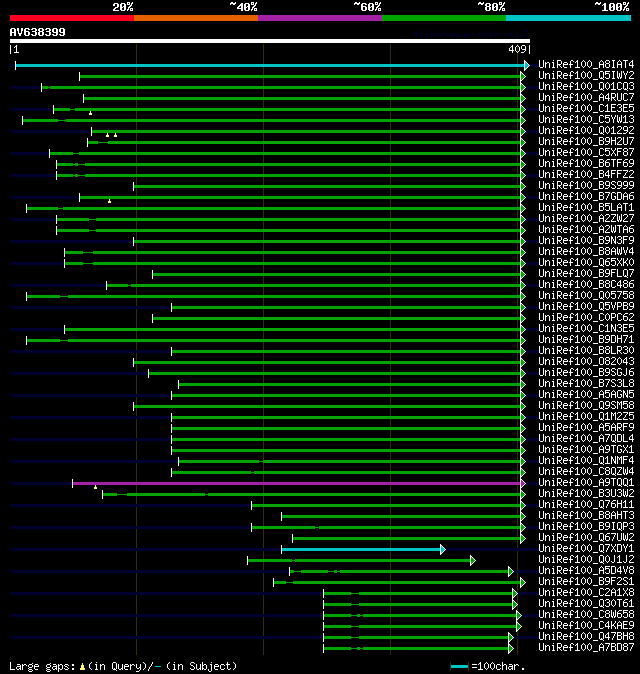Select the UniRef100_Q1NMF4 label
The height and width of the screenshot is (674, 640).
[586, 460]
